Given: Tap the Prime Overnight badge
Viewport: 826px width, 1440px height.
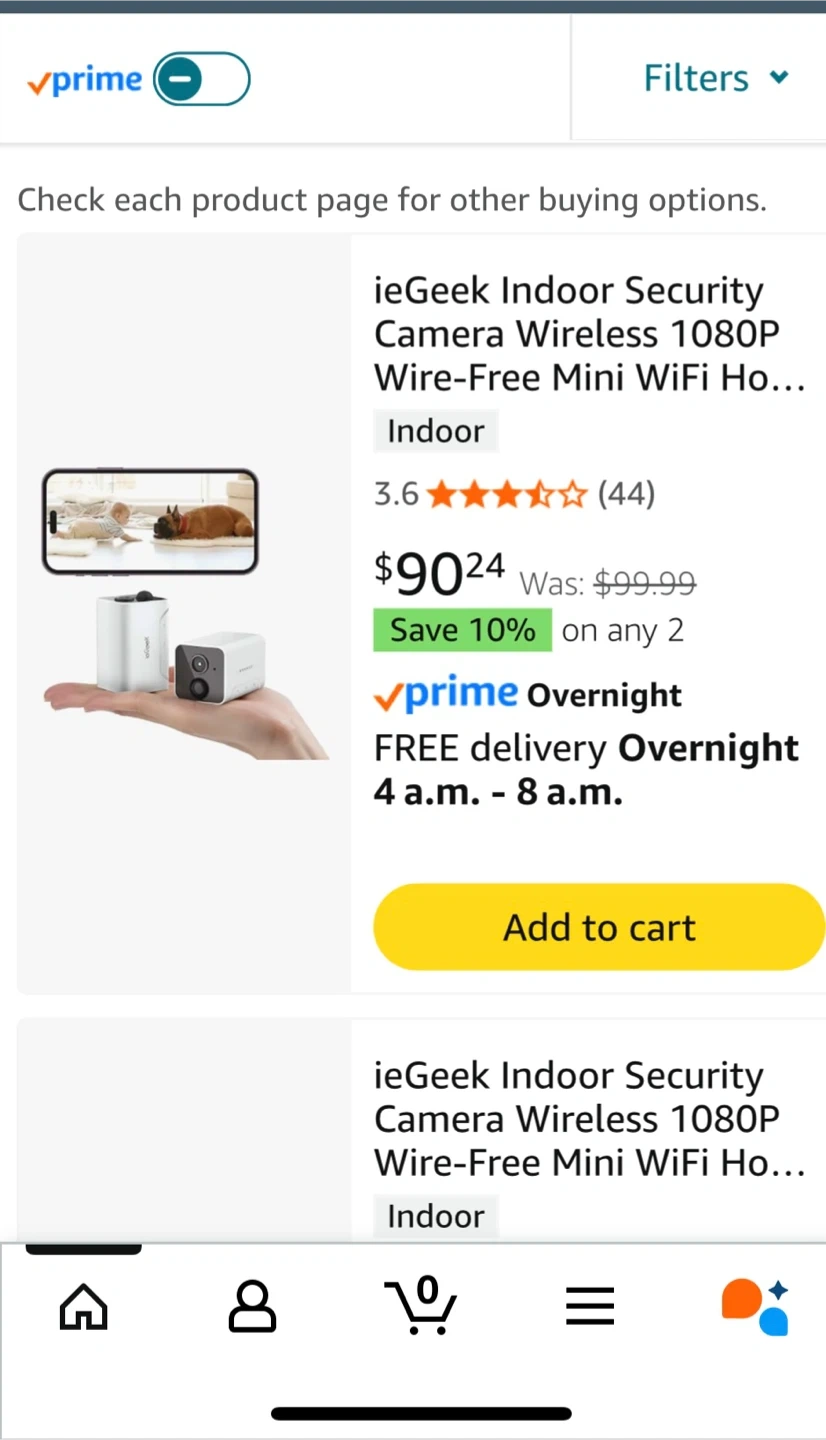Looking at the screenshot, I should pos(528,695).
